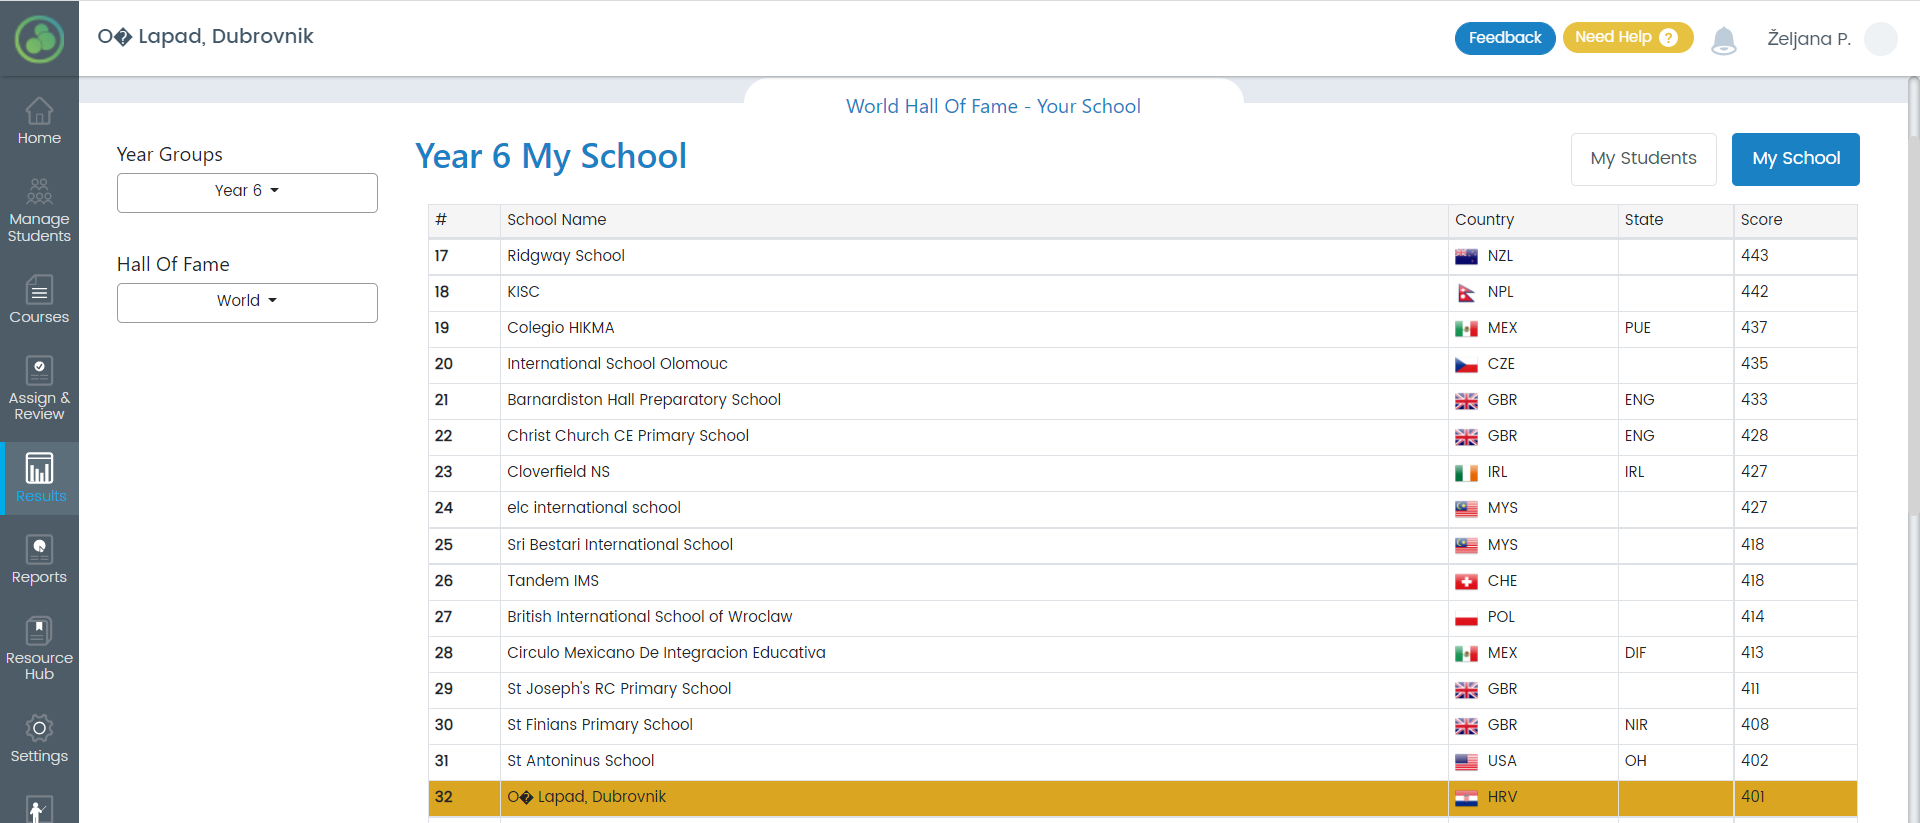Click the Irish flag for Cloverfield NS
This screenshot has width=1920, height=823.
point(1466,473)
